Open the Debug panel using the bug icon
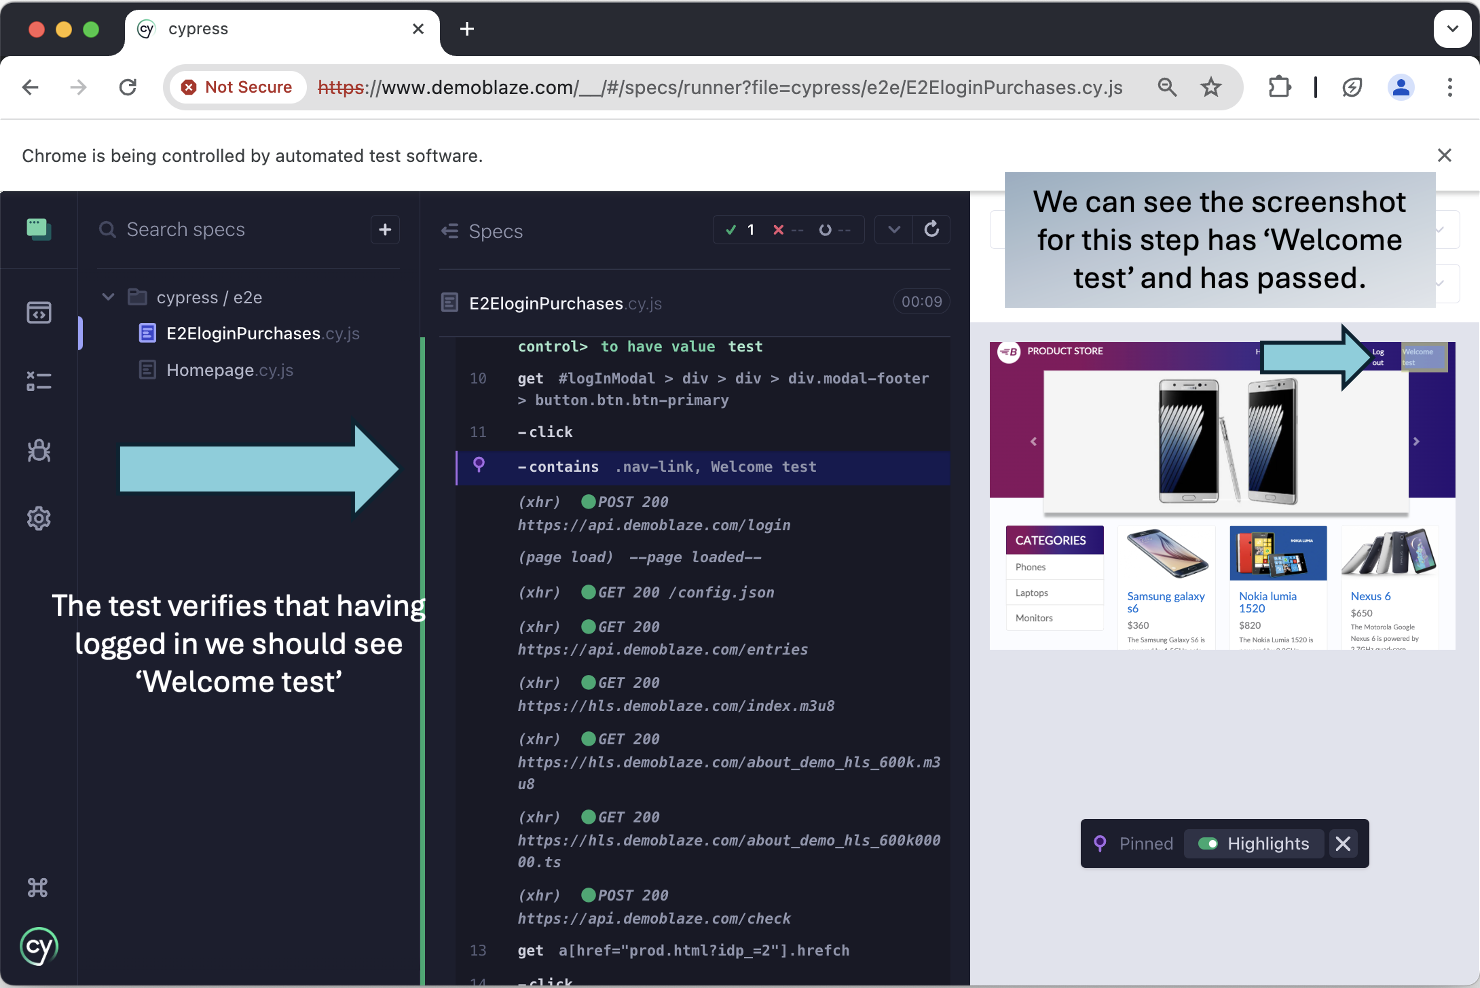This screenshot has width=1480, height=988. tap(39, 450)
